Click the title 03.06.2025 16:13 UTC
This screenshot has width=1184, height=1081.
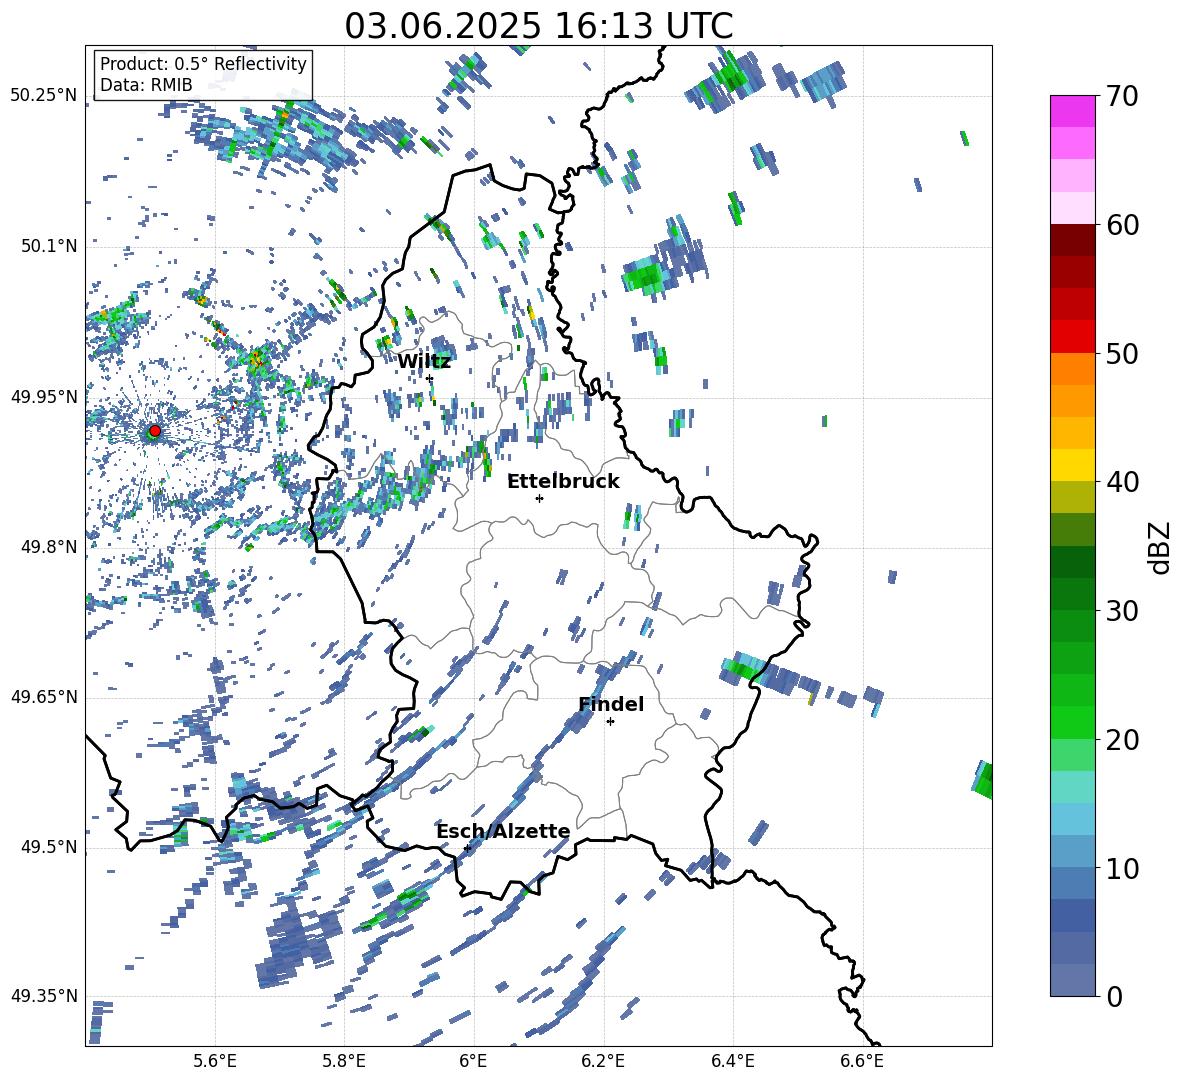pyautogui.click(x=538, y=26)
